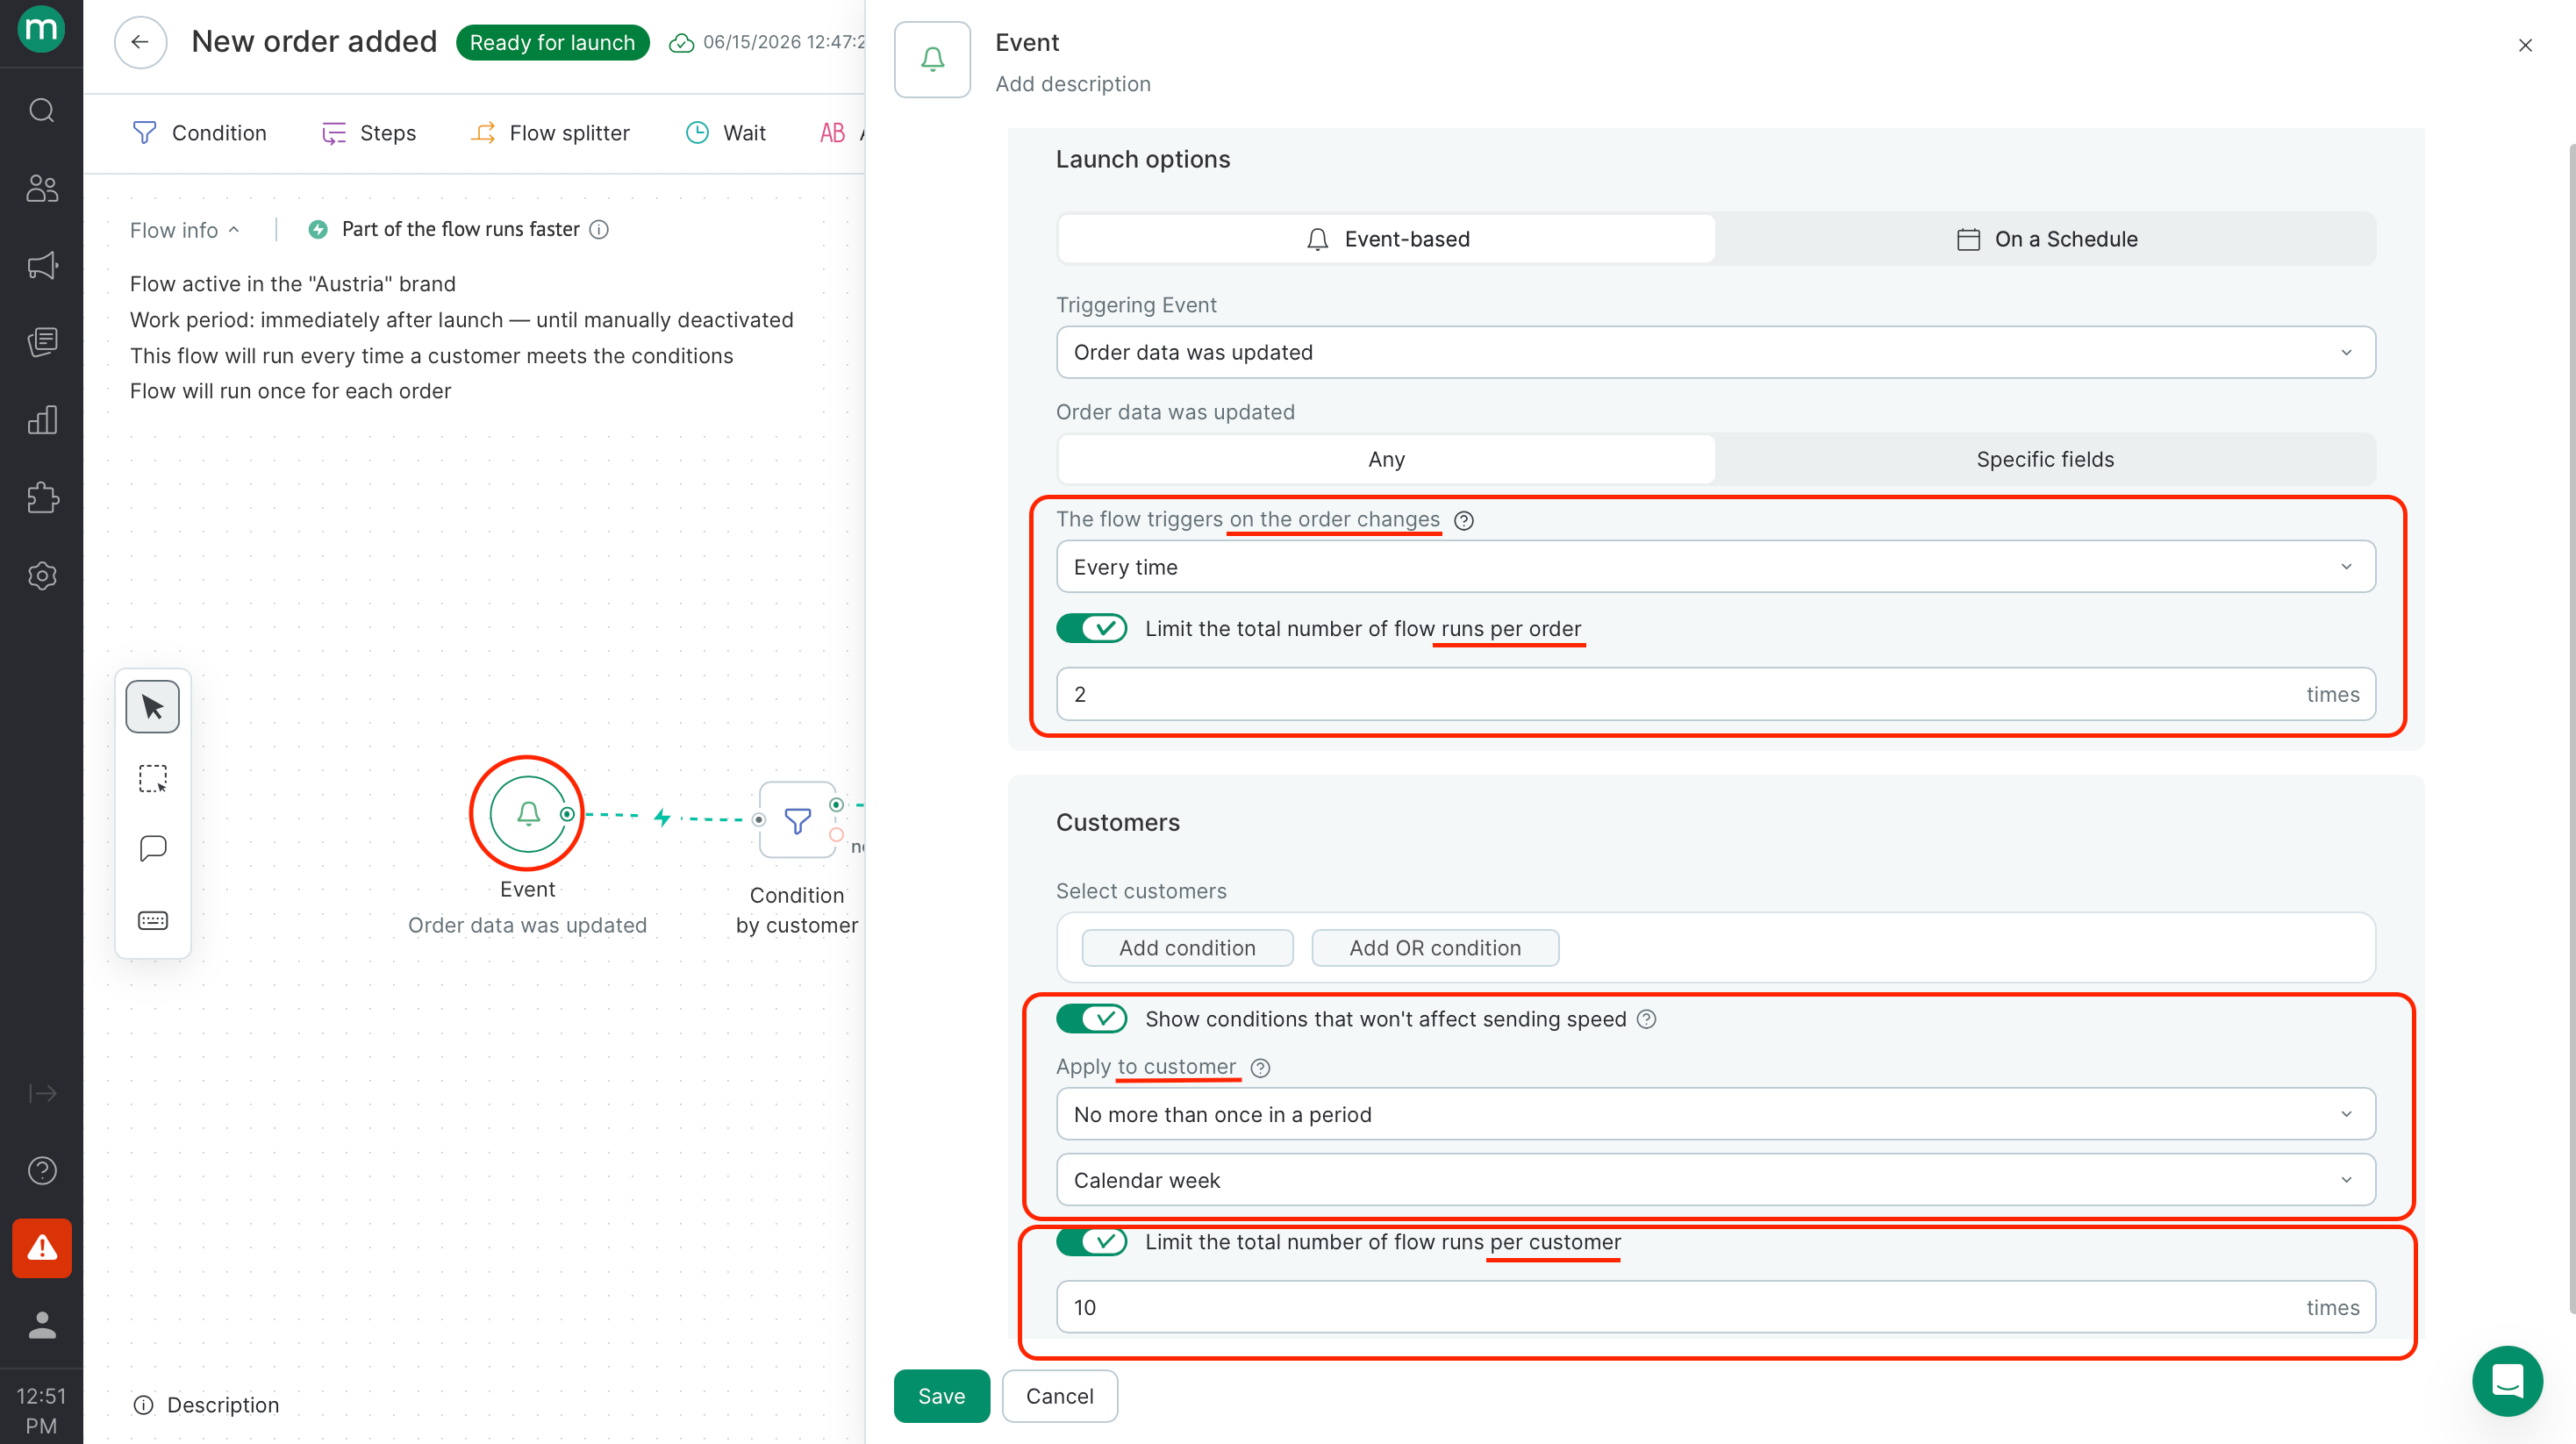Select the comment bubble tool
The width and height of the screenshot is (2576, 1444).
coord(152,849)
